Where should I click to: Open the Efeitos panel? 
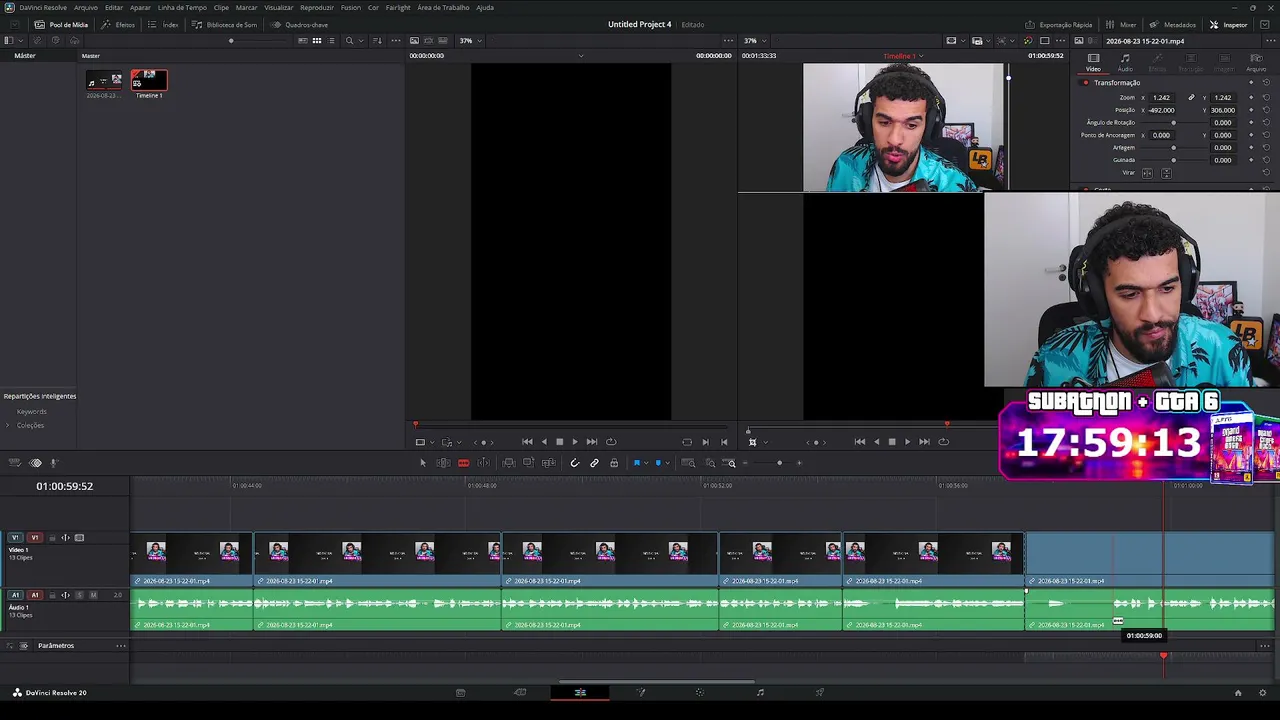tap(118, 25)
